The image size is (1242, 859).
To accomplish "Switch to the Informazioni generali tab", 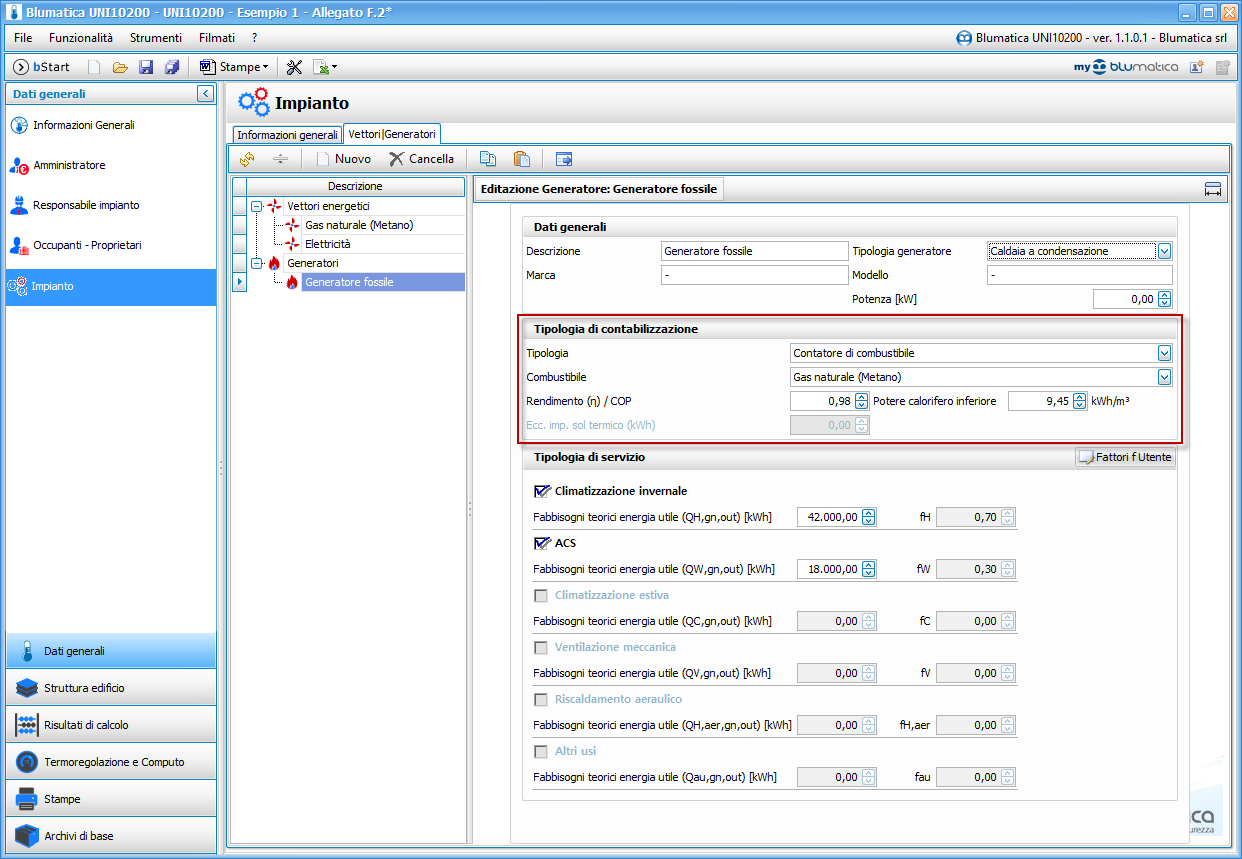I will coord(287,134).
